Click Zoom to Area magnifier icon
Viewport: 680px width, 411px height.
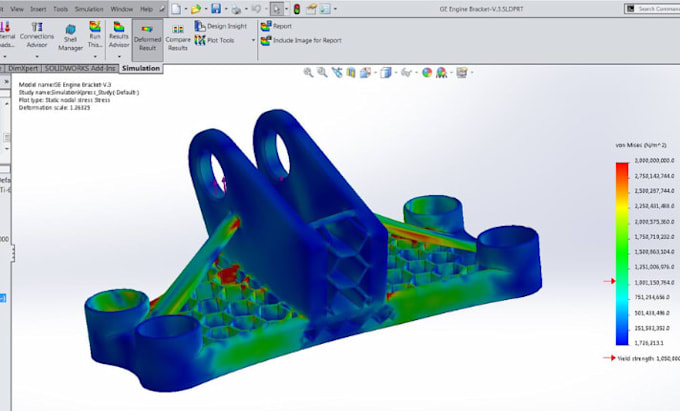point(322,72)
